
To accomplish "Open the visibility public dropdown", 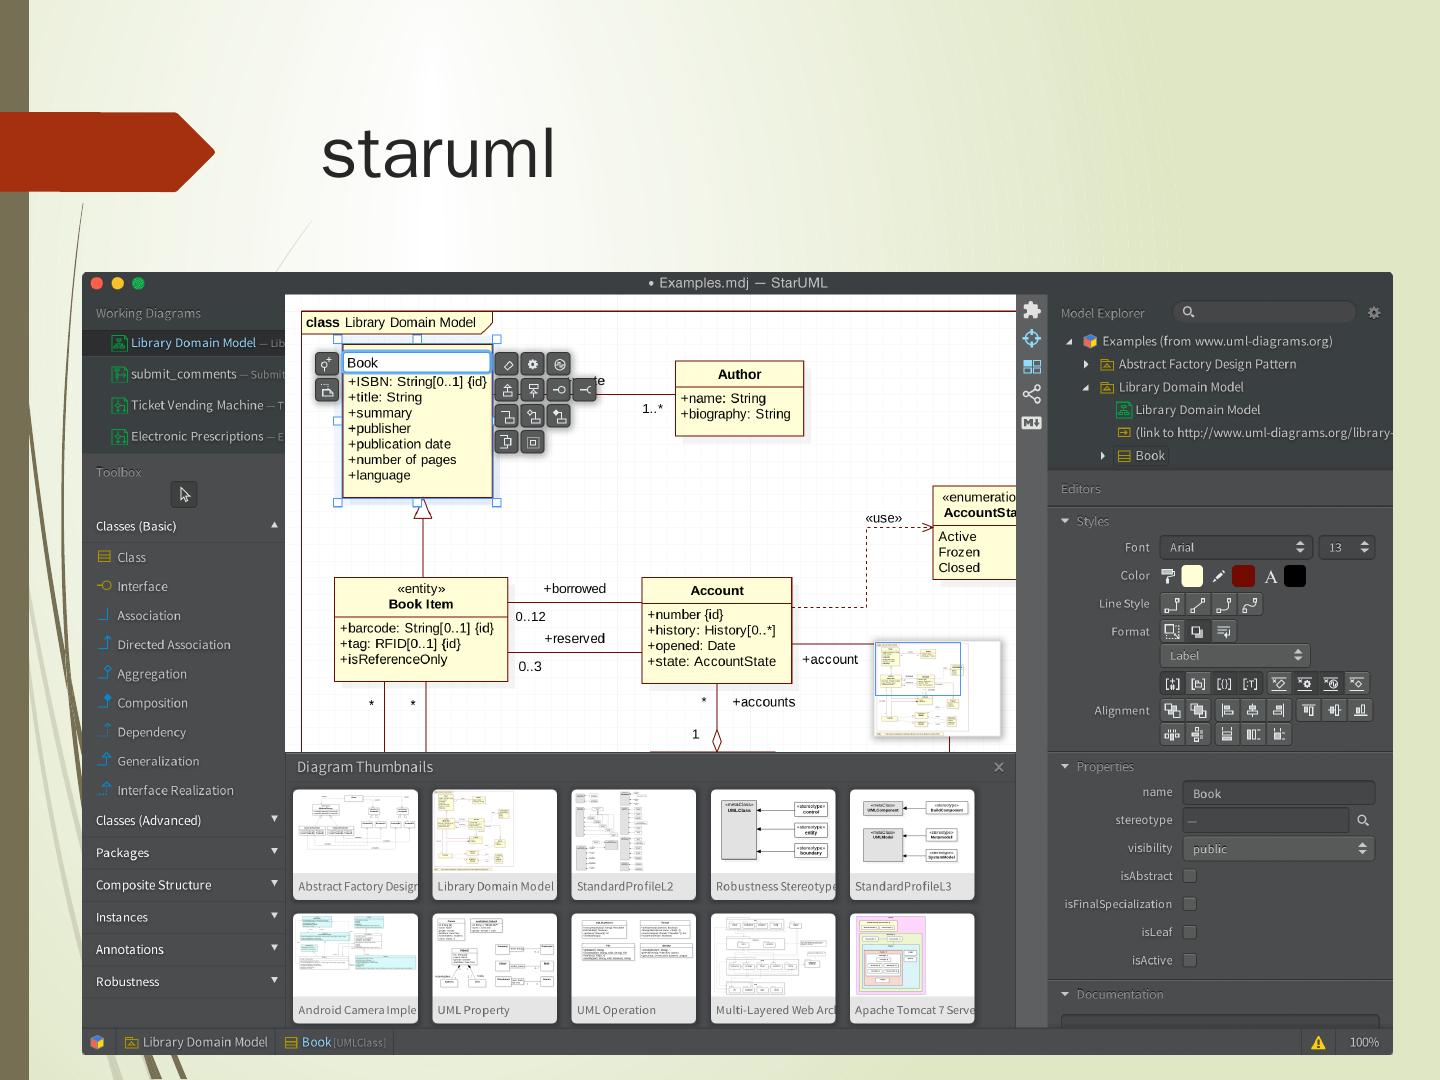I will [1279, 849].
